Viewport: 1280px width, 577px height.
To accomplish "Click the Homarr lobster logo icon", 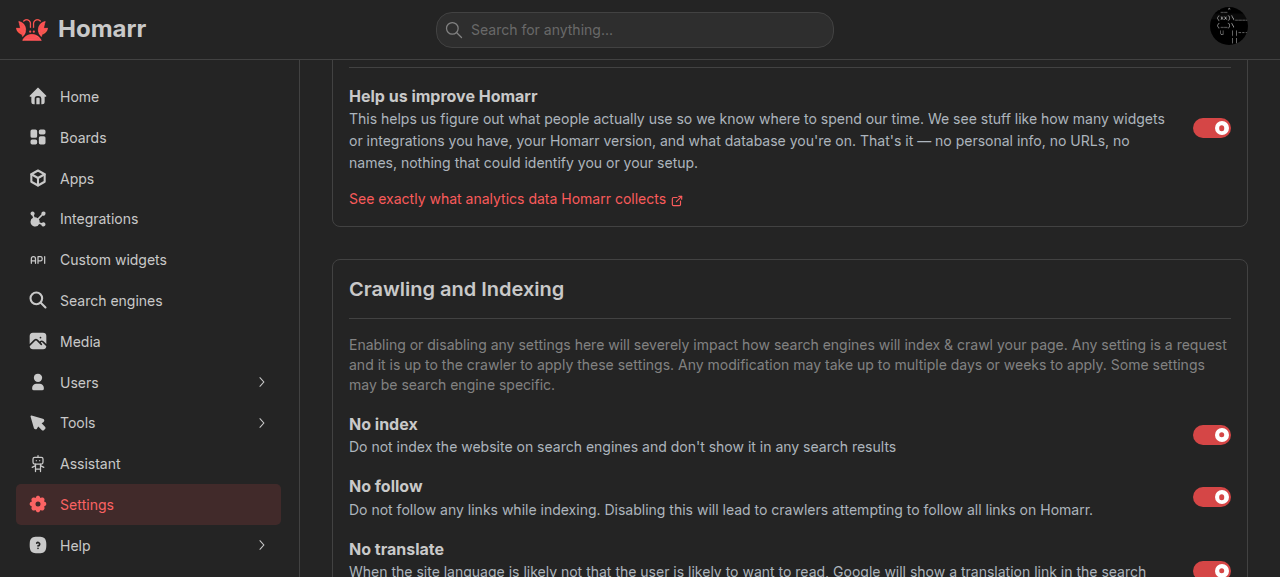I will click(x=32, y=30).
